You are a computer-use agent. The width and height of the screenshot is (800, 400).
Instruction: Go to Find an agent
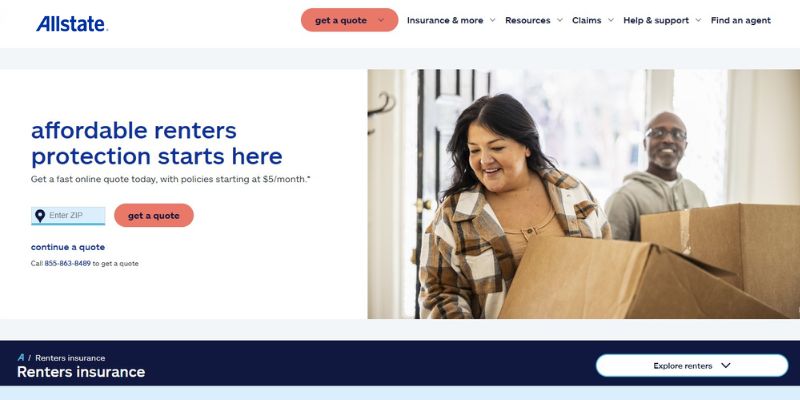[x=740, y=20]
